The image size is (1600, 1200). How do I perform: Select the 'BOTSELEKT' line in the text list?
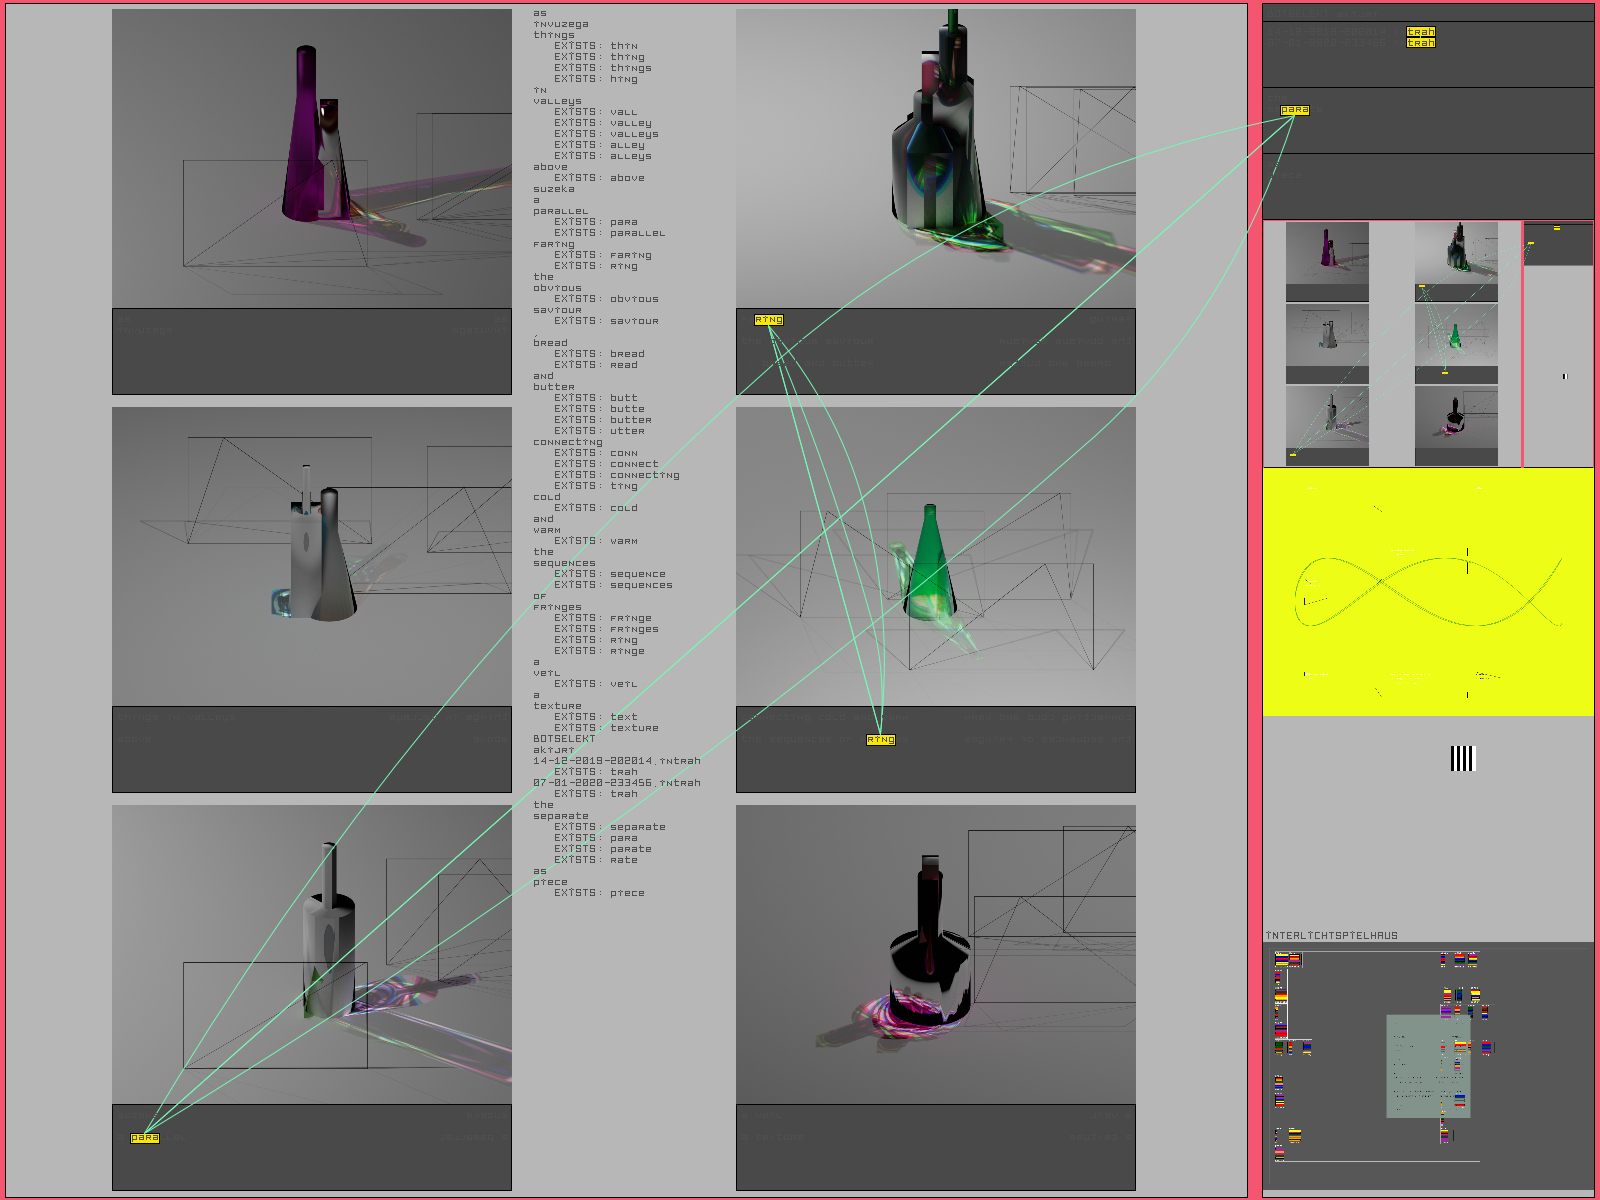tap(564, 738)
